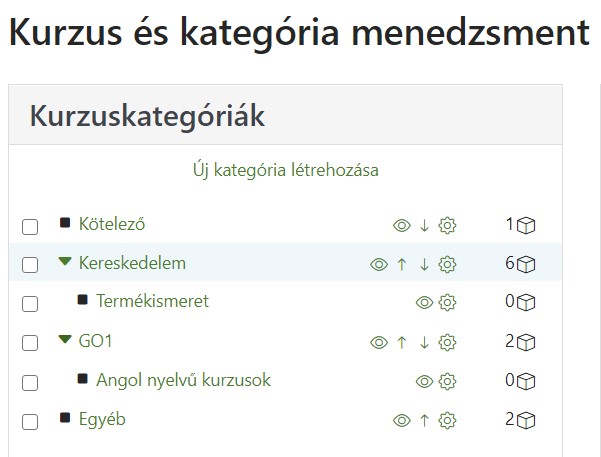Screen dimensions: 601x457
Task: Move Kereskedelem category down with arrow
Action: pyautogui.click(x=424, y=265)
